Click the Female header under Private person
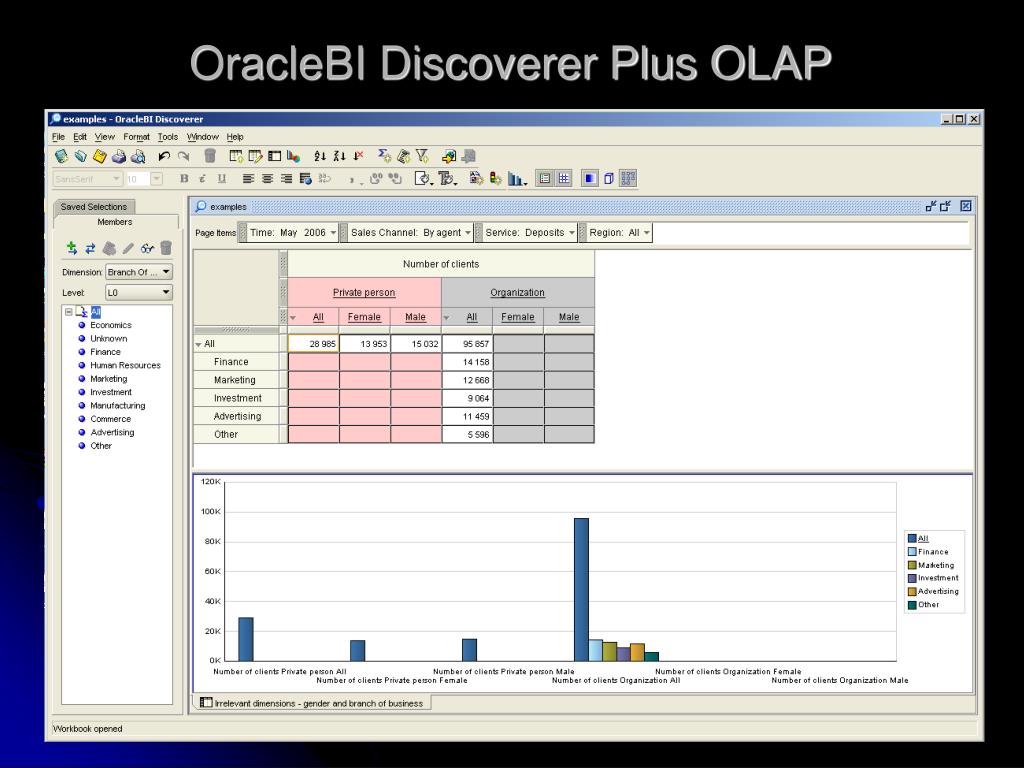The width and height of the screenshot is (1024, 768). click(364, 317)
